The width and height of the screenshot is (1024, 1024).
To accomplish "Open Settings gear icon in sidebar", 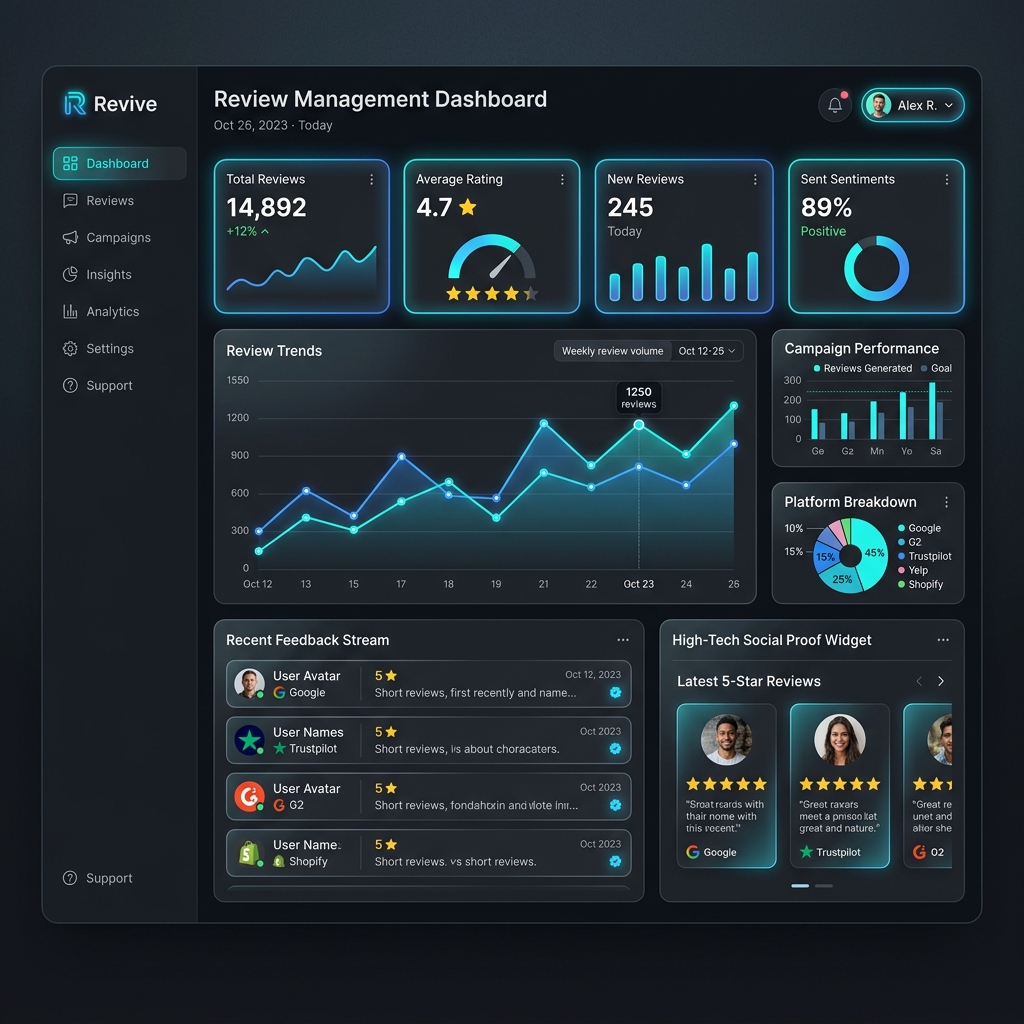I will [x=71, y=349].
